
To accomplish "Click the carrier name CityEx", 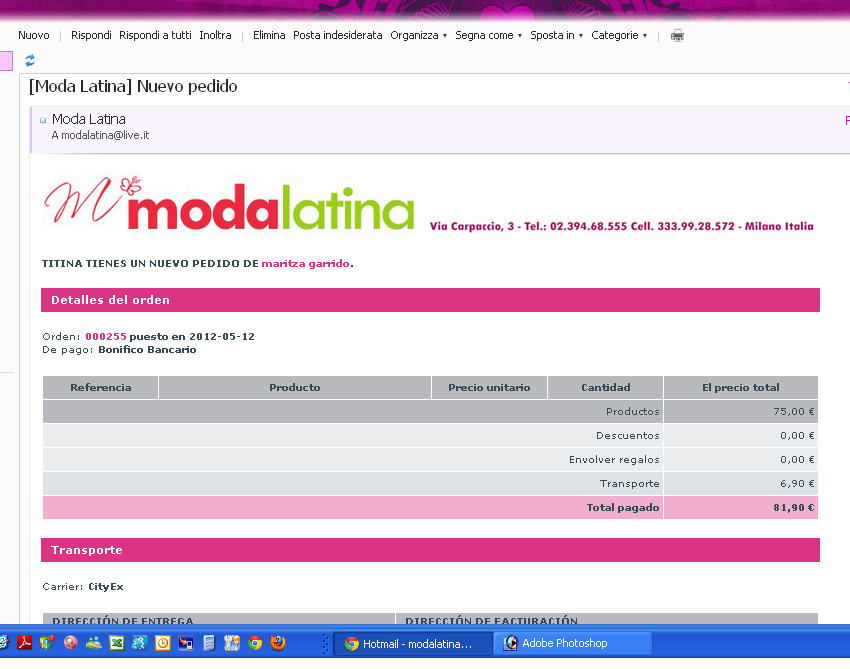I will (106, 587).
